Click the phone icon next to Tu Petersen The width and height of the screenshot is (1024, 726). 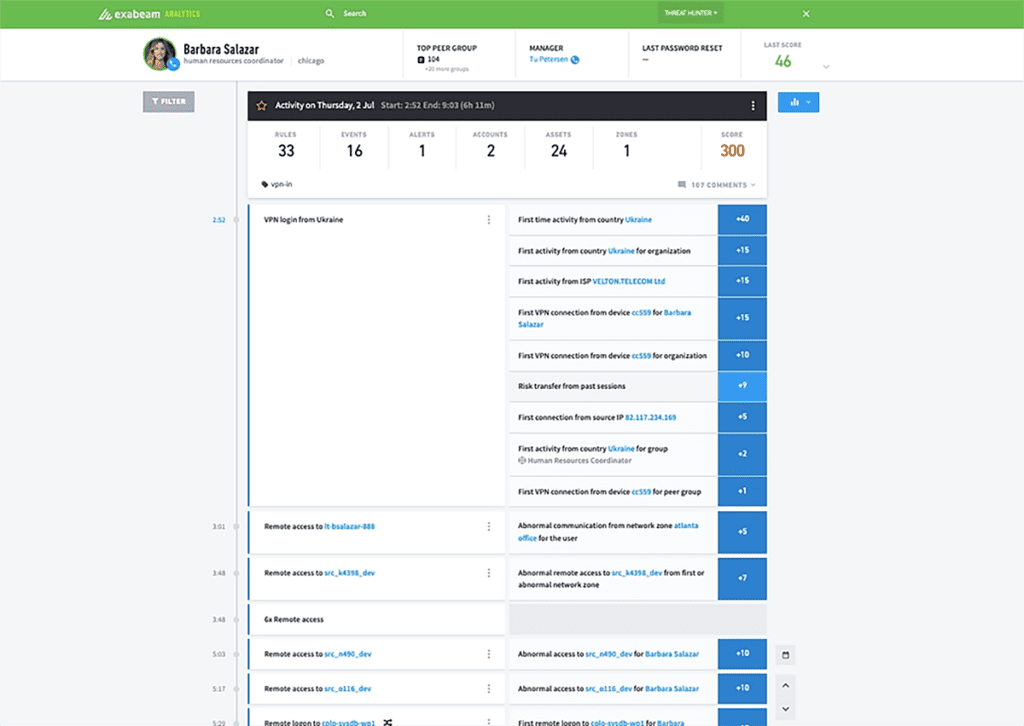(x=575, y=60)
